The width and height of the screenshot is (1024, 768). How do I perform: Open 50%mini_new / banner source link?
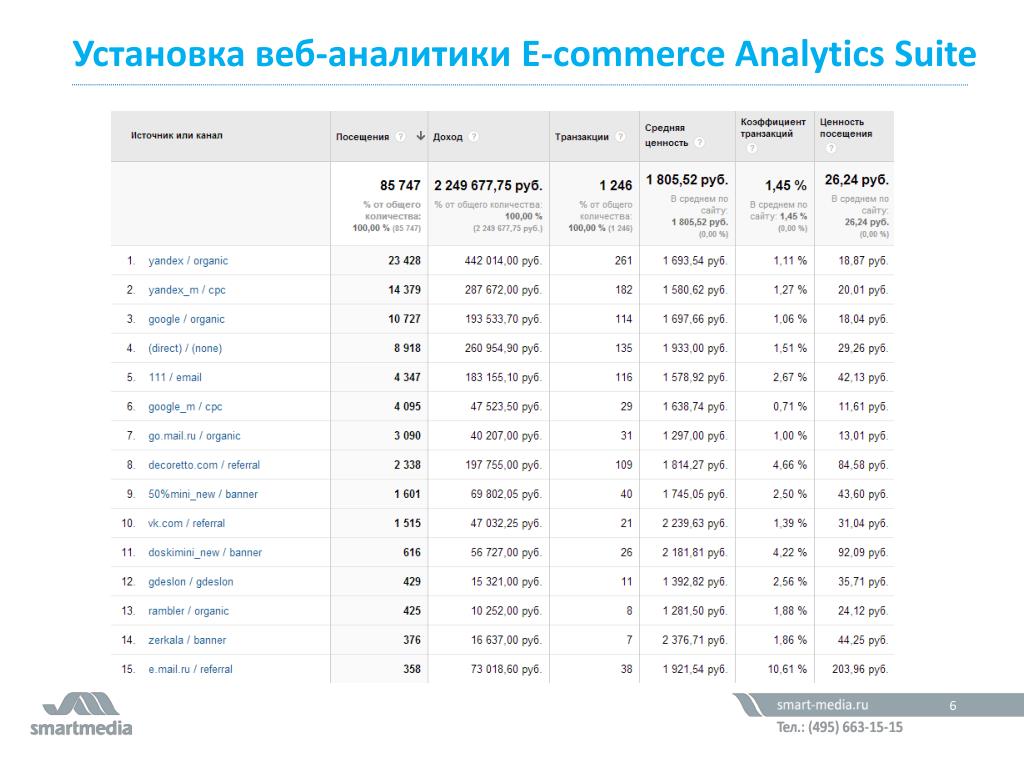[x=202, y=494]
